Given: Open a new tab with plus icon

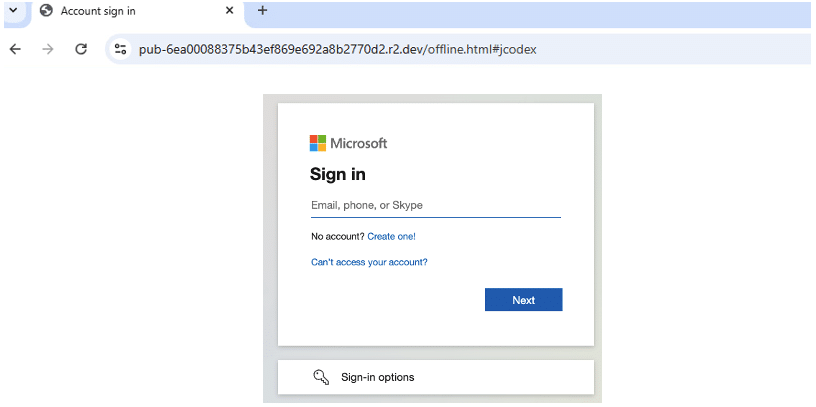Looking at the screenshot, I should click(263, 10).
